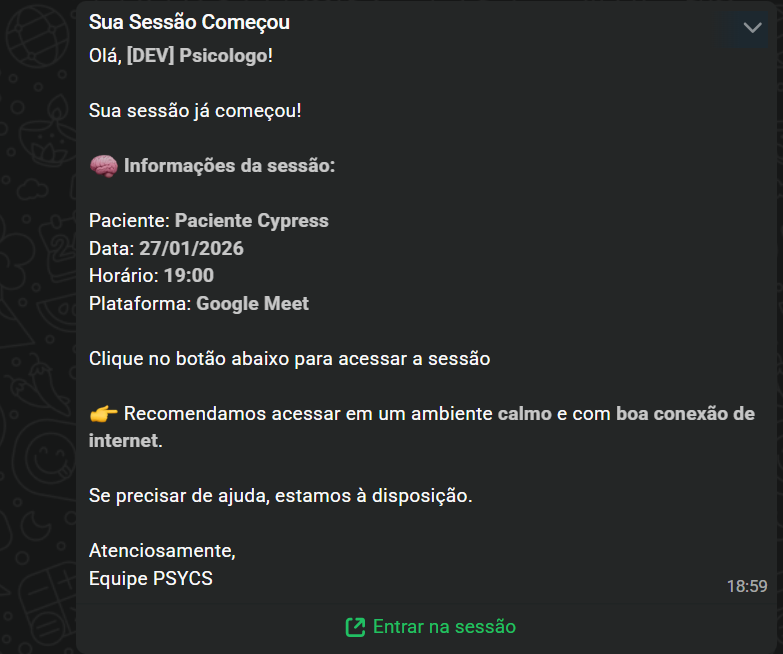
Task: Click the "Equipe PSYCS" signature
Action: (150, 578)
